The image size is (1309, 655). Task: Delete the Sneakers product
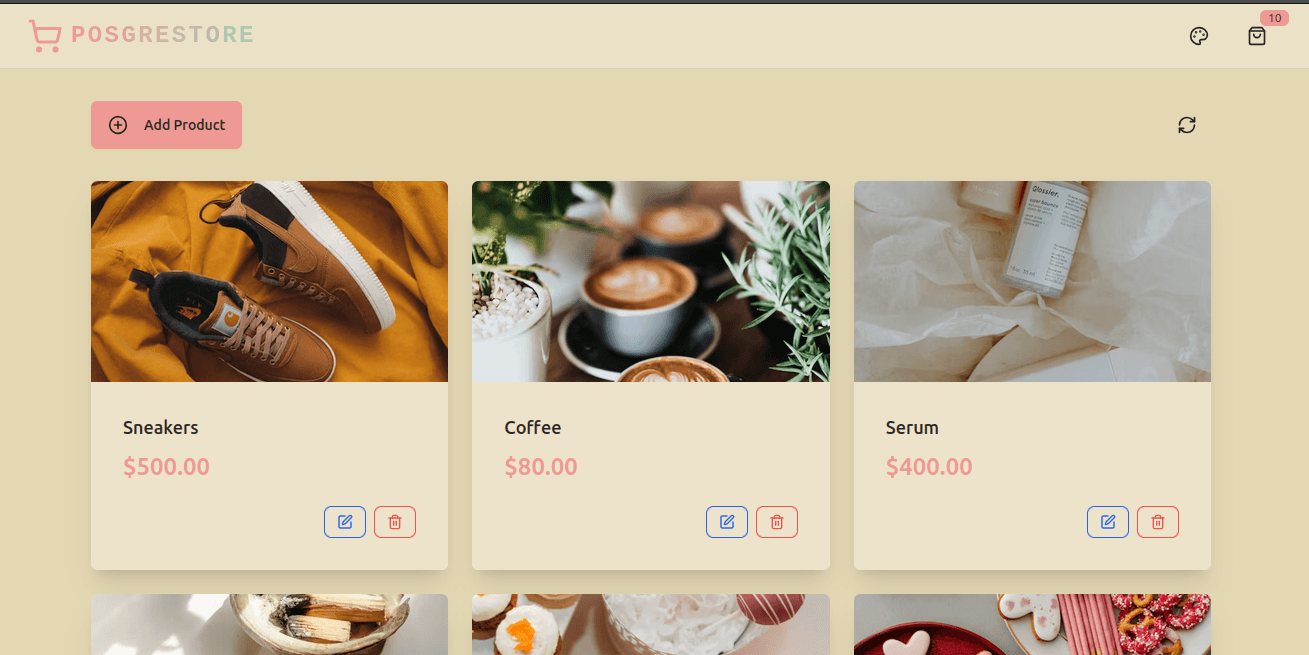pos(395,522)
